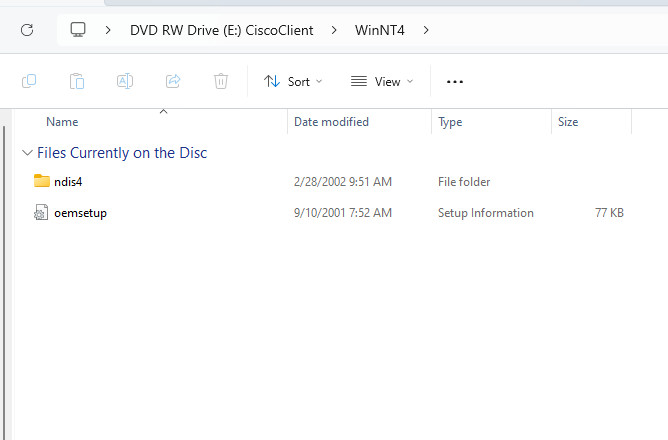Expand the chevron after WinNT4
Viewport: 668px width, 440px height.
pyautogui.click(x=427, y=30)
